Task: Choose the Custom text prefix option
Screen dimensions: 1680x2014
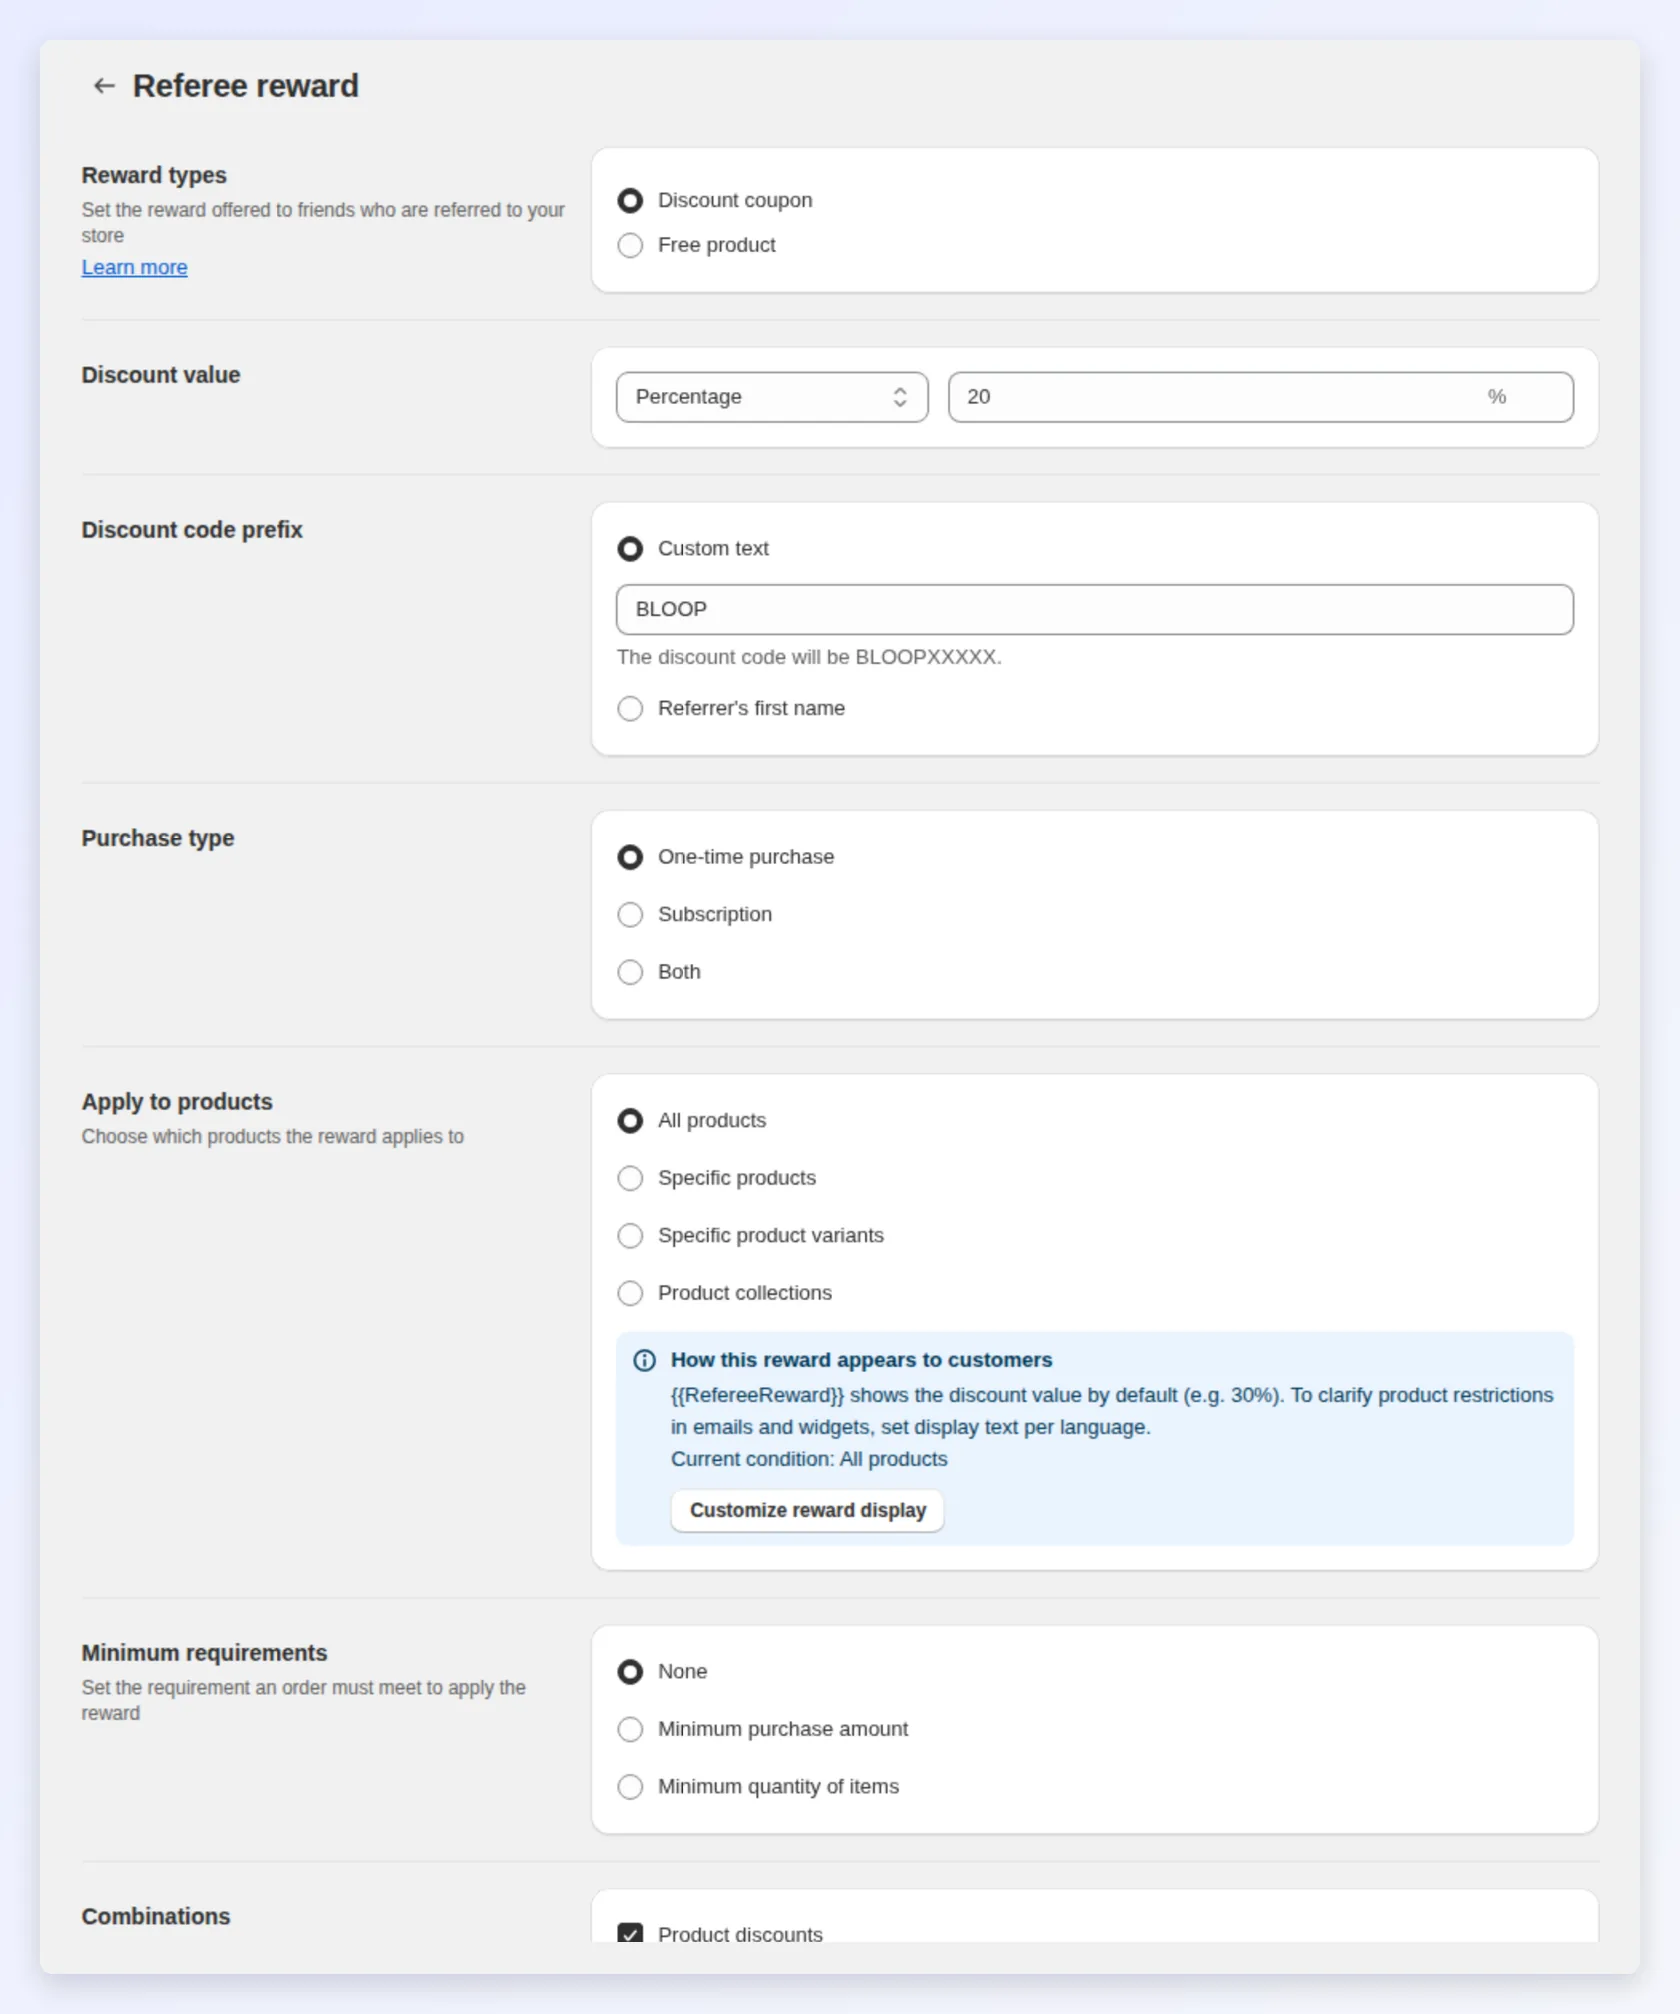Action: 630,549
